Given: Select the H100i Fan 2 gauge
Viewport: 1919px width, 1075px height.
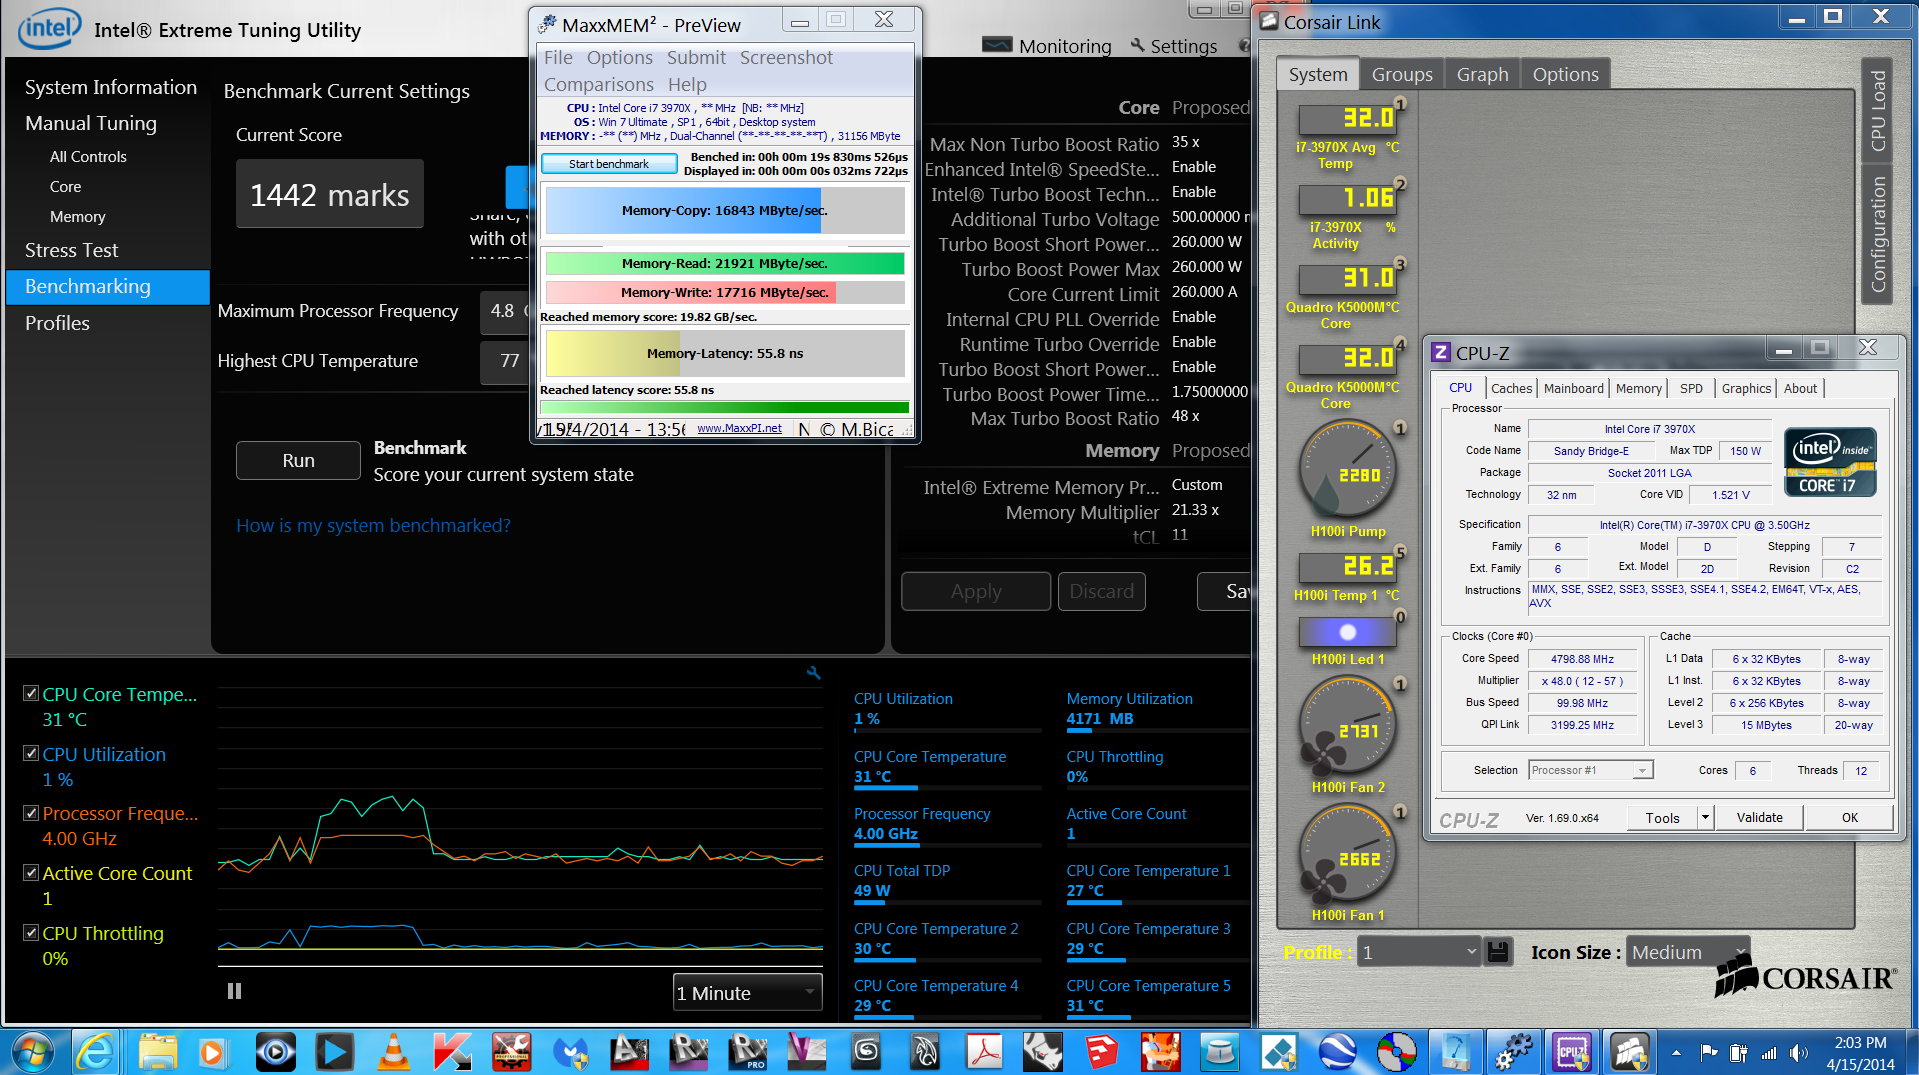Looking at the screenshot, I should coord(1346,725).
